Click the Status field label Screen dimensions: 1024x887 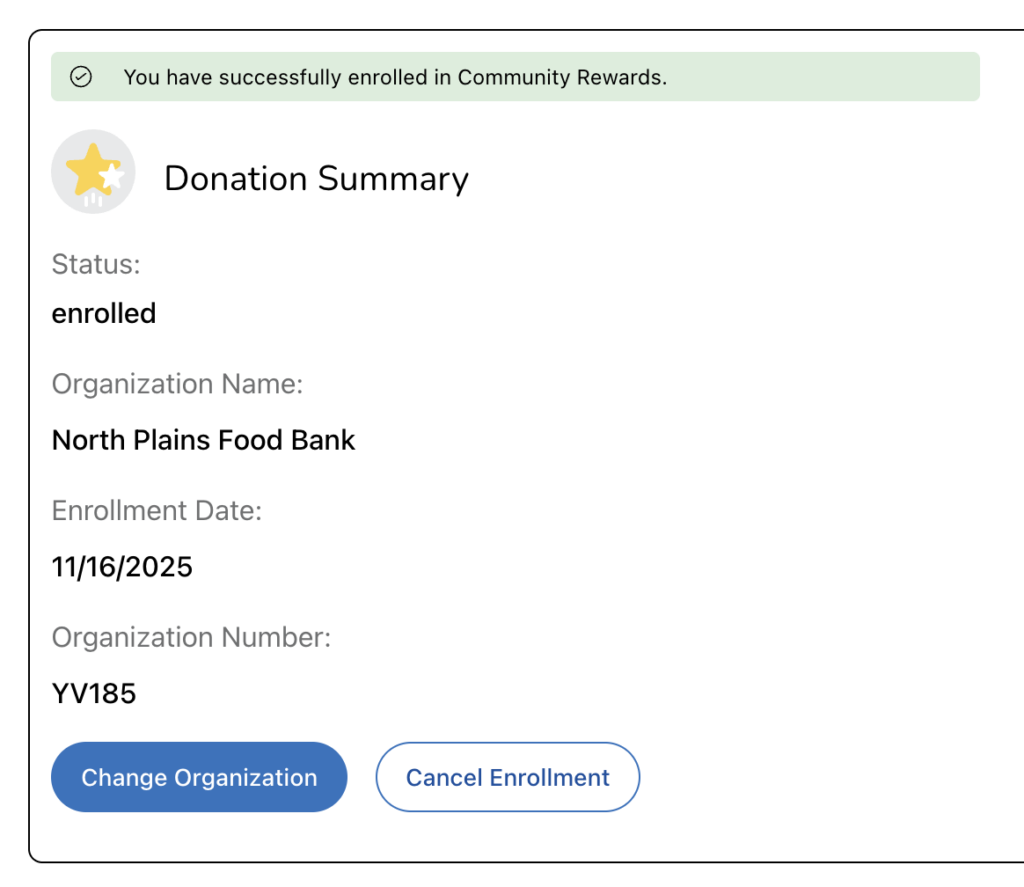coord(96,264)
